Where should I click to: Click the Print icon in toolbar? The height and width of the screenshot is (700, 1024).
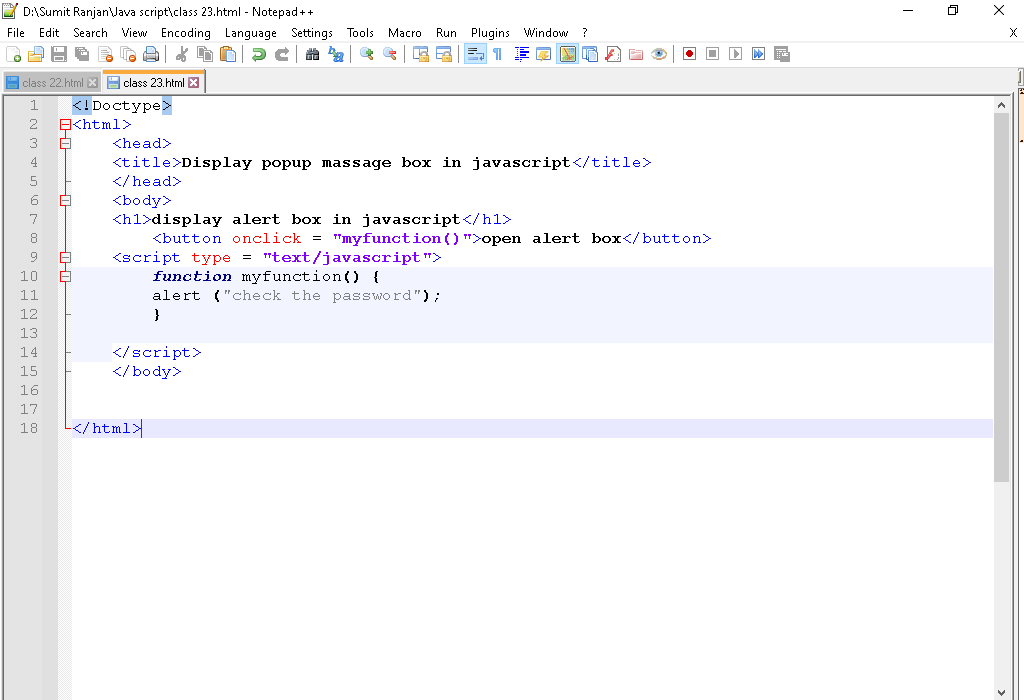151,54
